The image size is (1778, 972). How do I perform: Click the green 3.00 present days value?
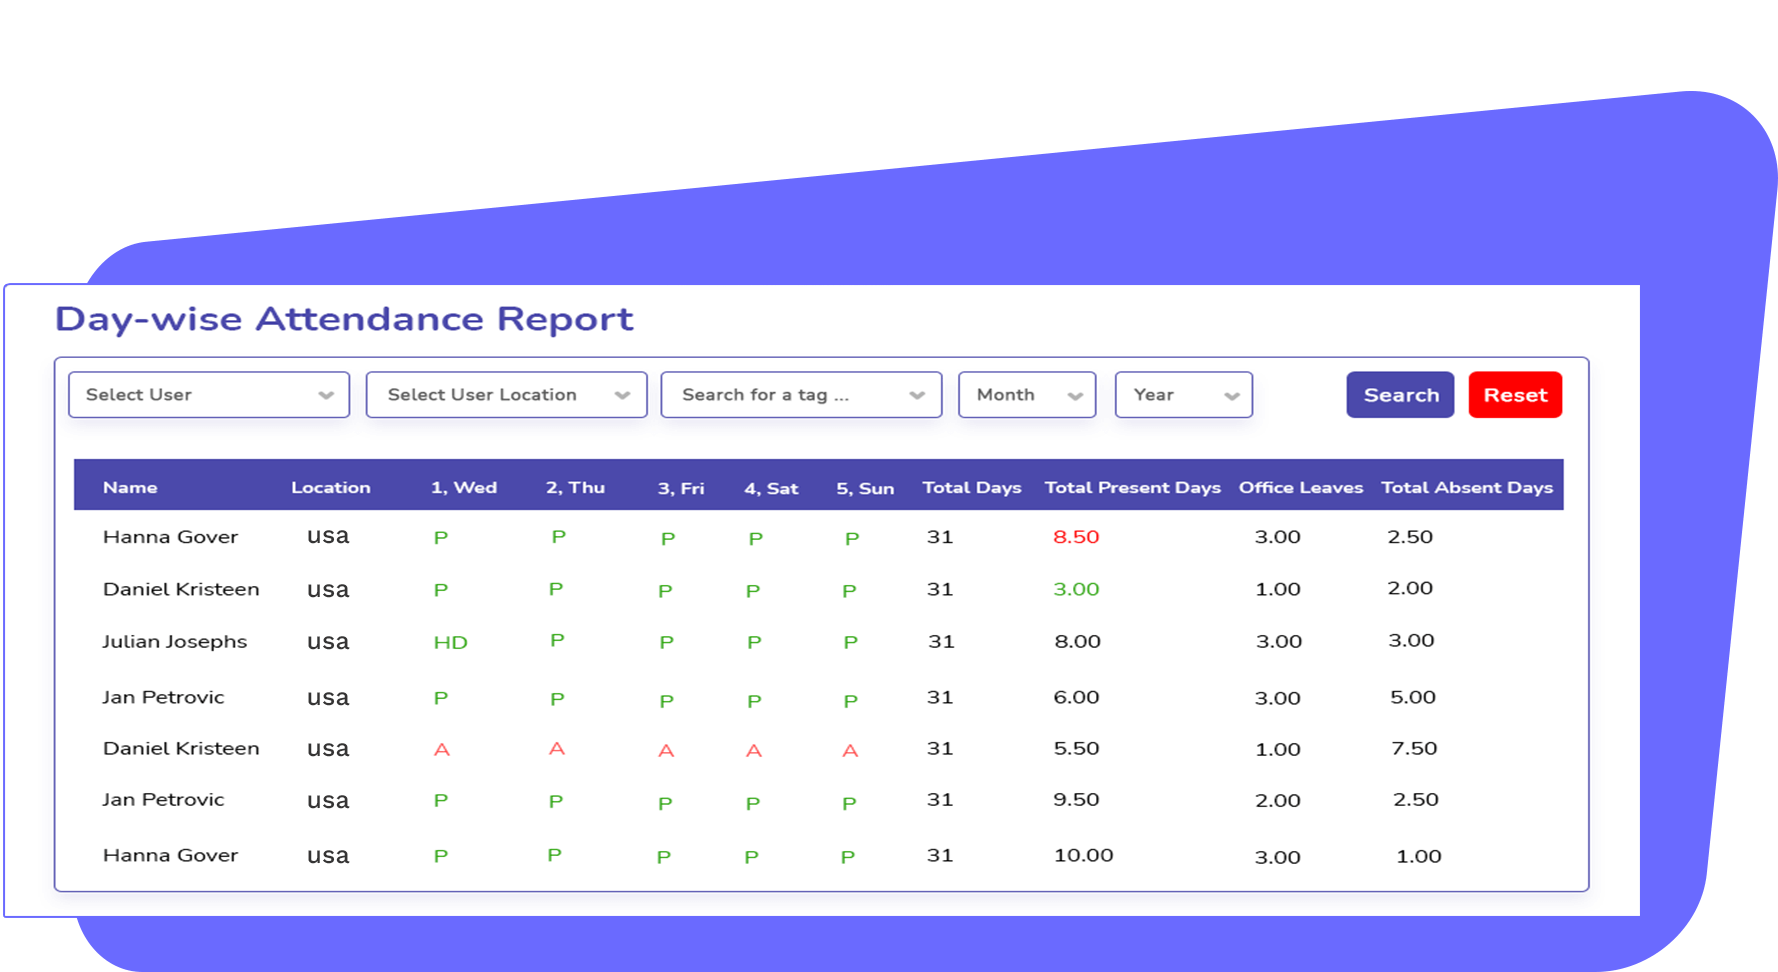click(1076, 590)
